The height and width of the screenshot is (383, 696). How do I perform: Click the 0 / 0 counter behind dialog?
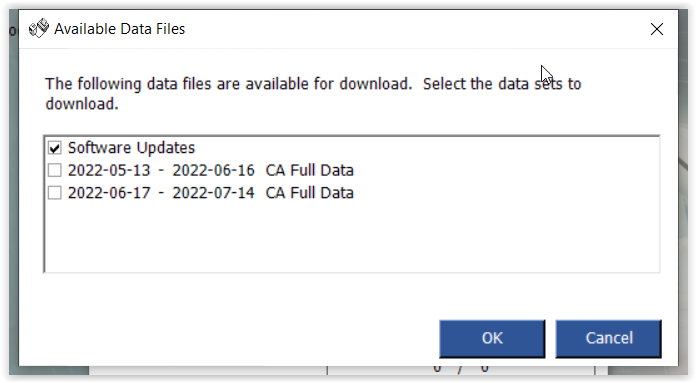click(461, 369)
